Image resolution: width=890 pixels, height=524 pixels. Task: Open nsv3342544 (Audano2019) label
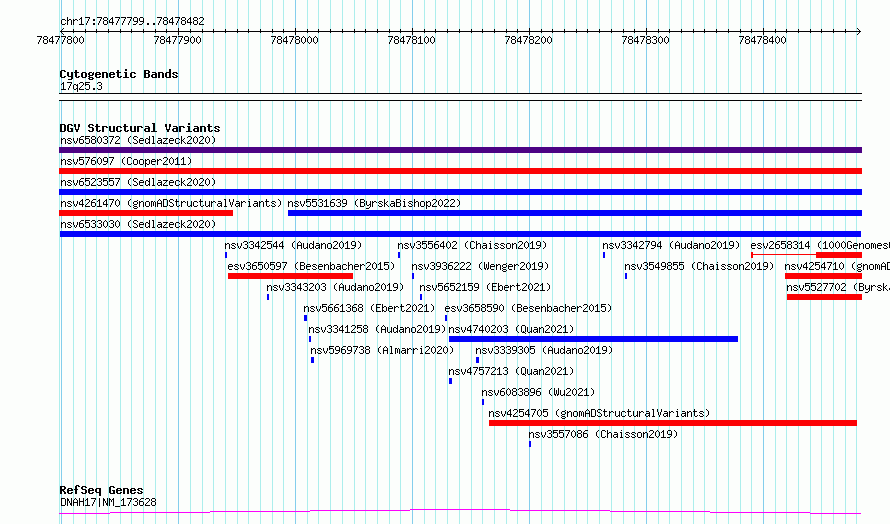coord(293,245)
